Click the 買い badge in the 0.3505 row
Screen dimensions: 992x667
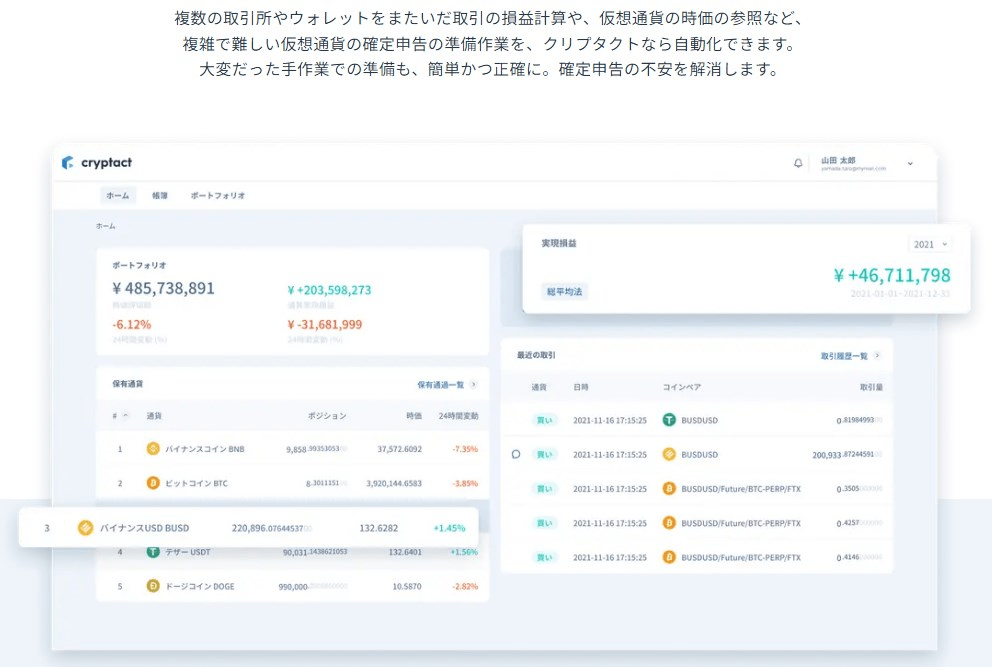[x=544, y=489]
